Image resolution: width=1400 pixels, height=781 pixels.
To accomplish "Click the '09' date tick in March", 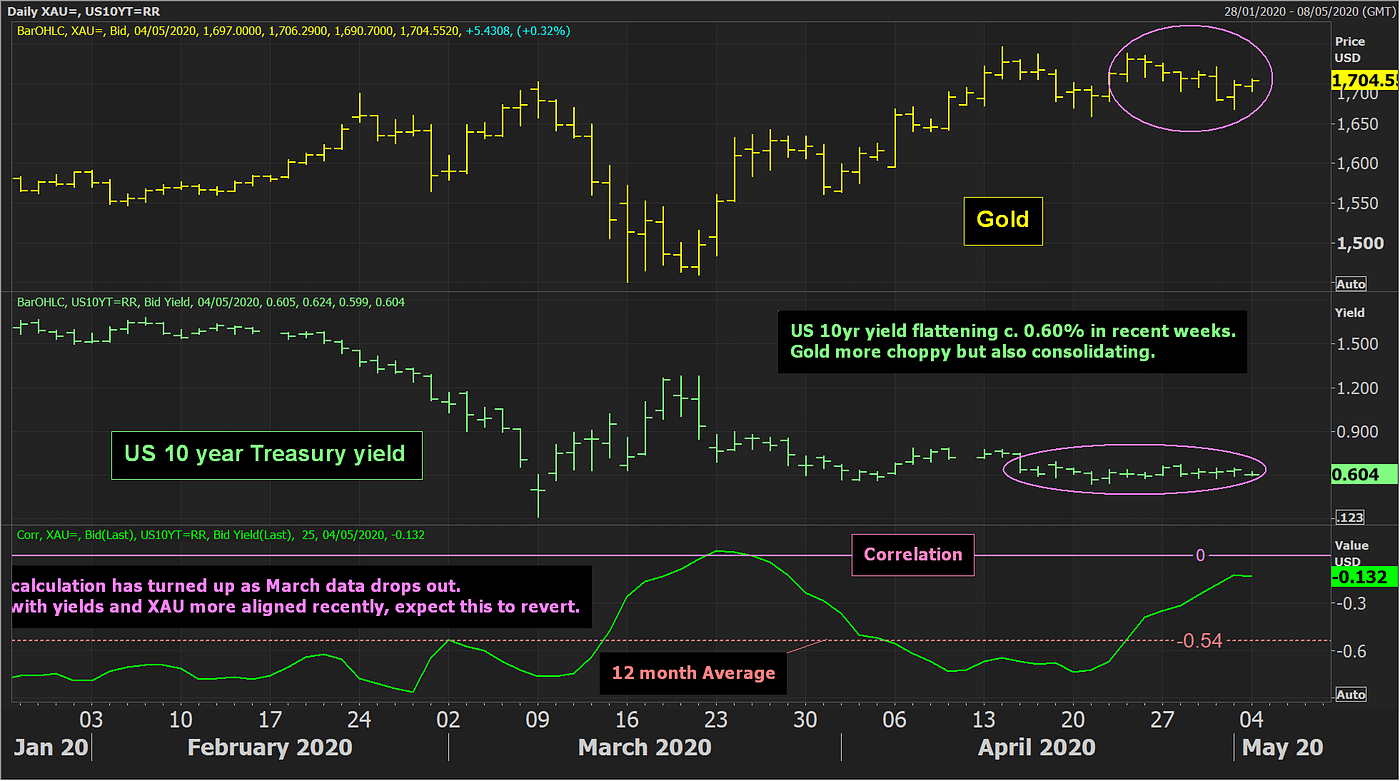I will [538, 719].
